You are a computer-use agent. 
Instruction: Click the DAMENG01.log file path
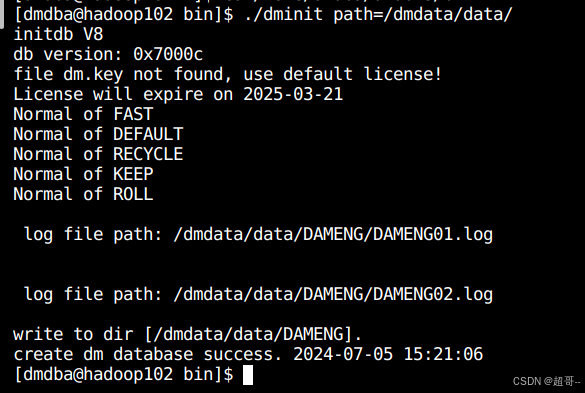pyautogui.click(x=333, y=235)
